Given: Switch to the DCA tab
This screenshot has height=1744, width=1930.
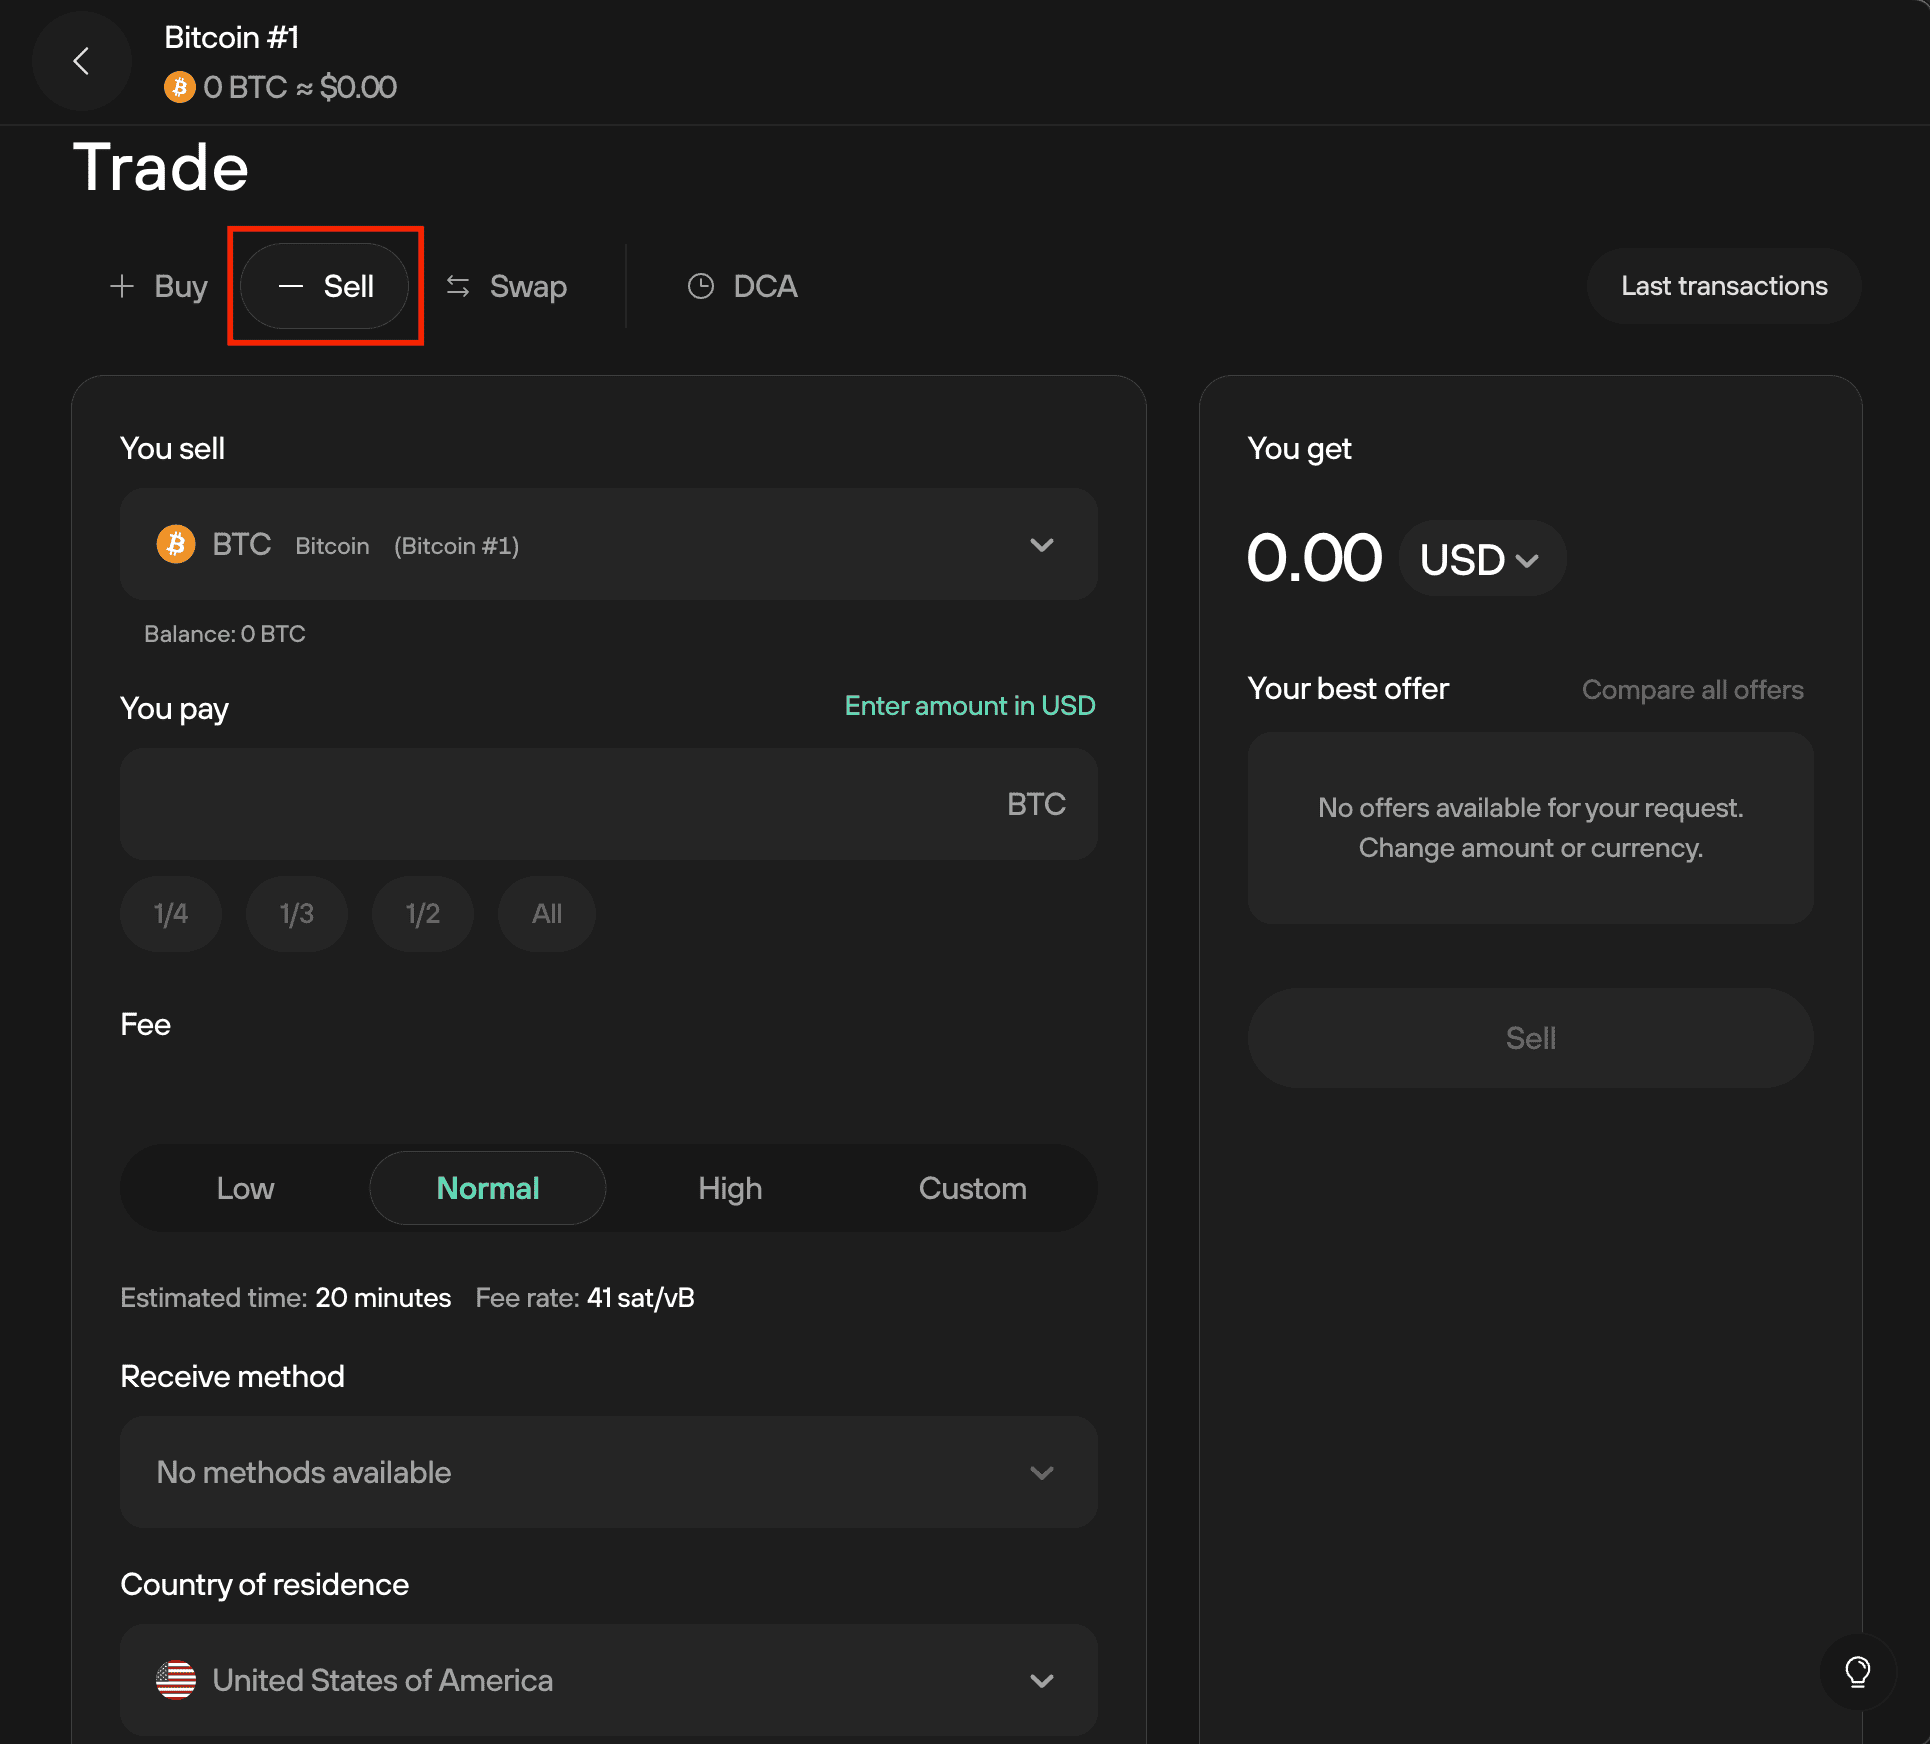Looking at the screenshot, I should [743, 286].
